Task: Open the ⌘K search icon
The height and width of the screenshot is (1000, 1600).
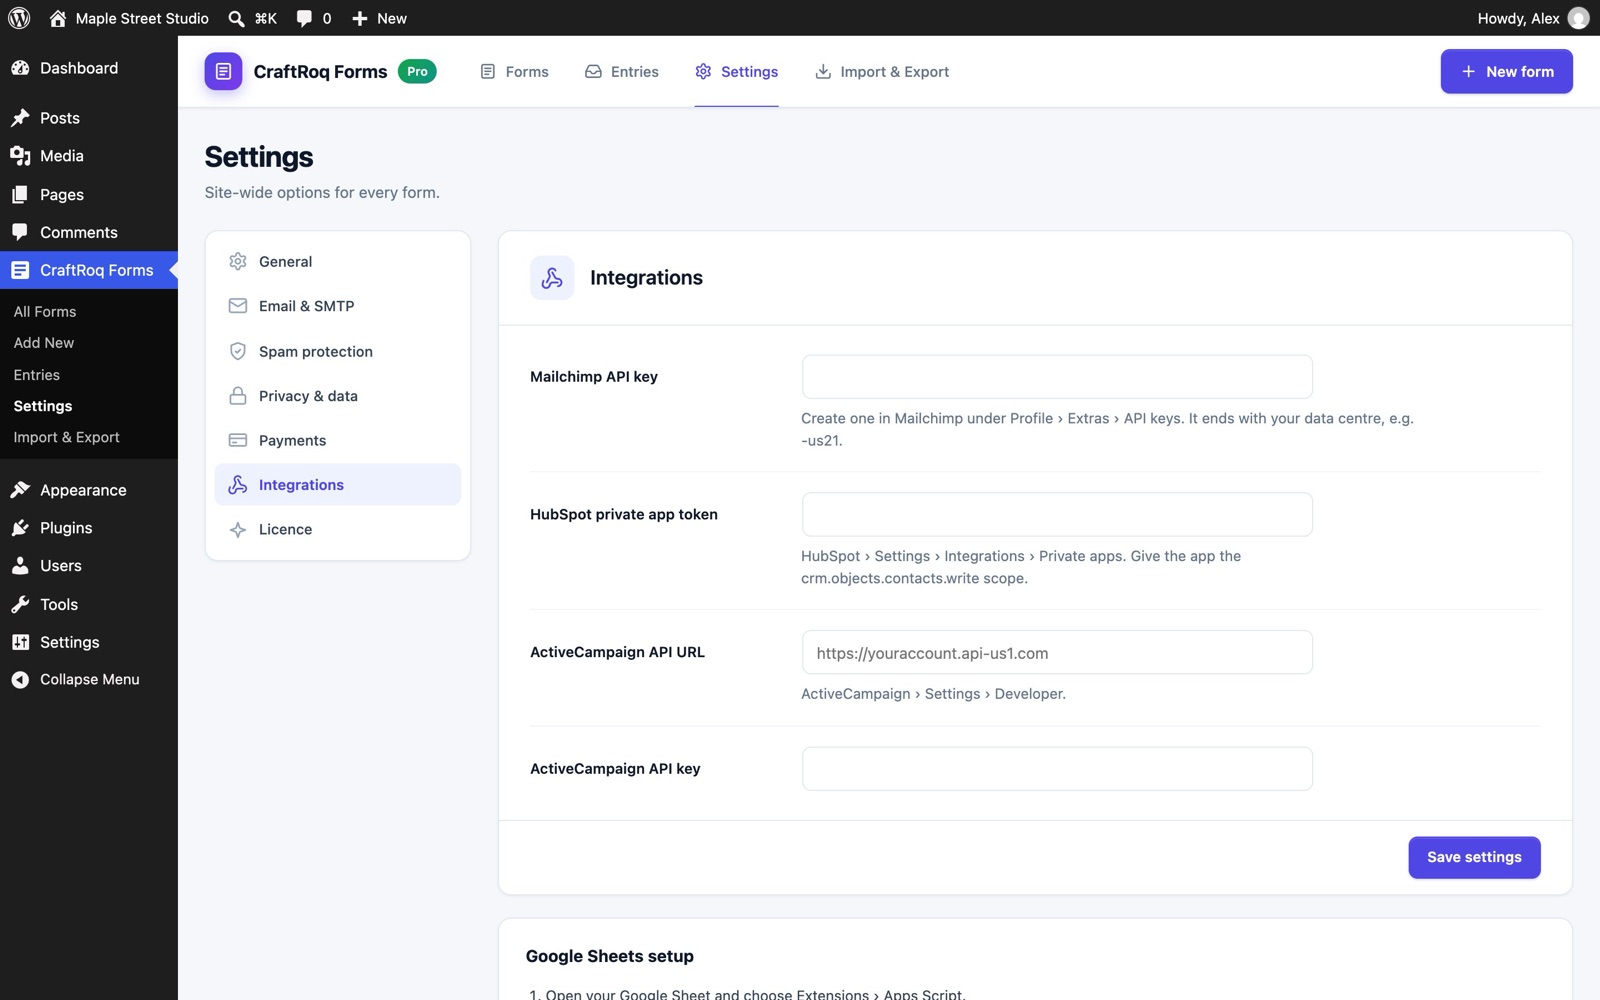Action: point(236,18)
